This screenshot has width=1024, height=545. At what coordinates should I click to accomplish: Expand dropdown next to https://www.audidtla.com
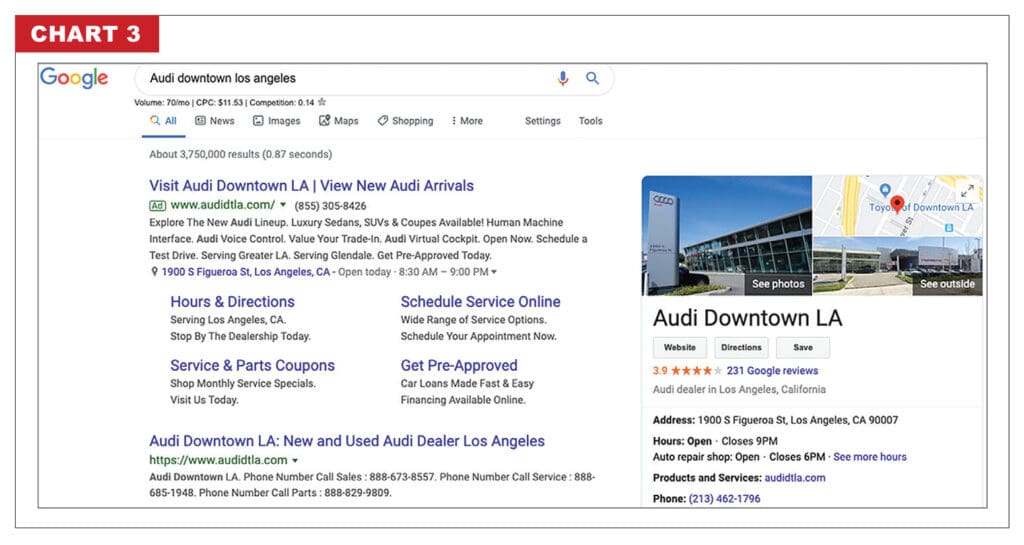[x=295, y=461]
